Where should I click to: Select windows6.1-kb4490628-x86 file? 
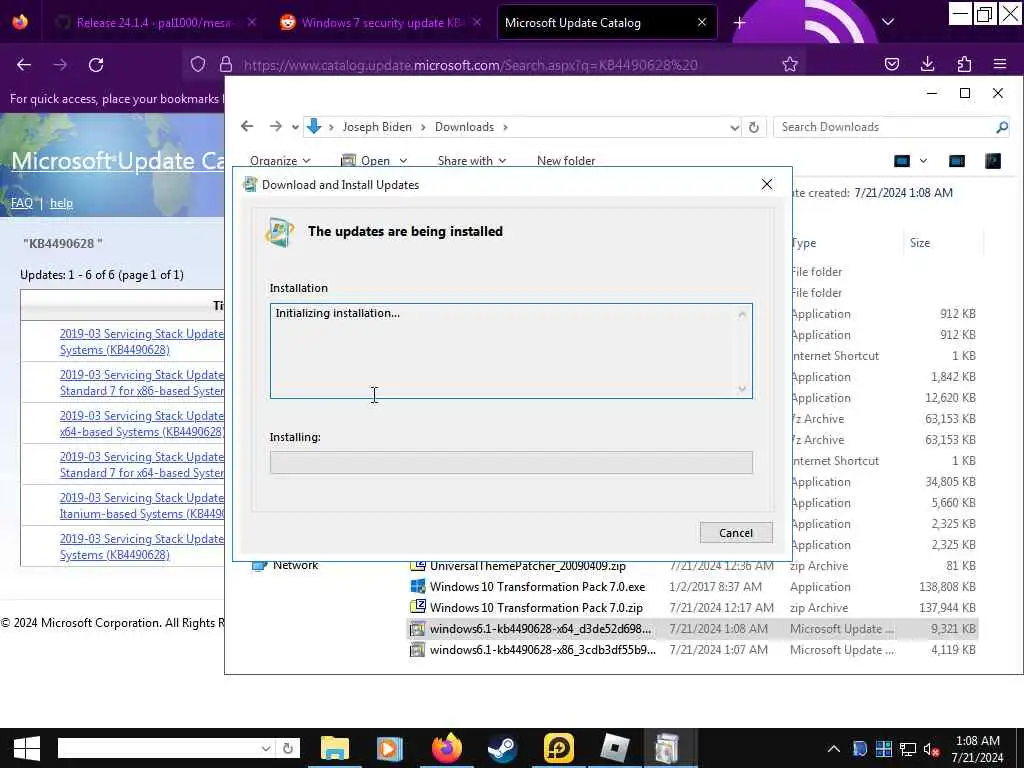pyautogui.click(x=692, y=650)
